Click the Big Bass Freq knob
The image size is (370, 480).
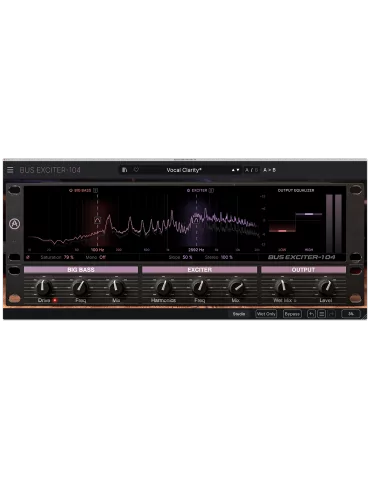click(80, 287)
